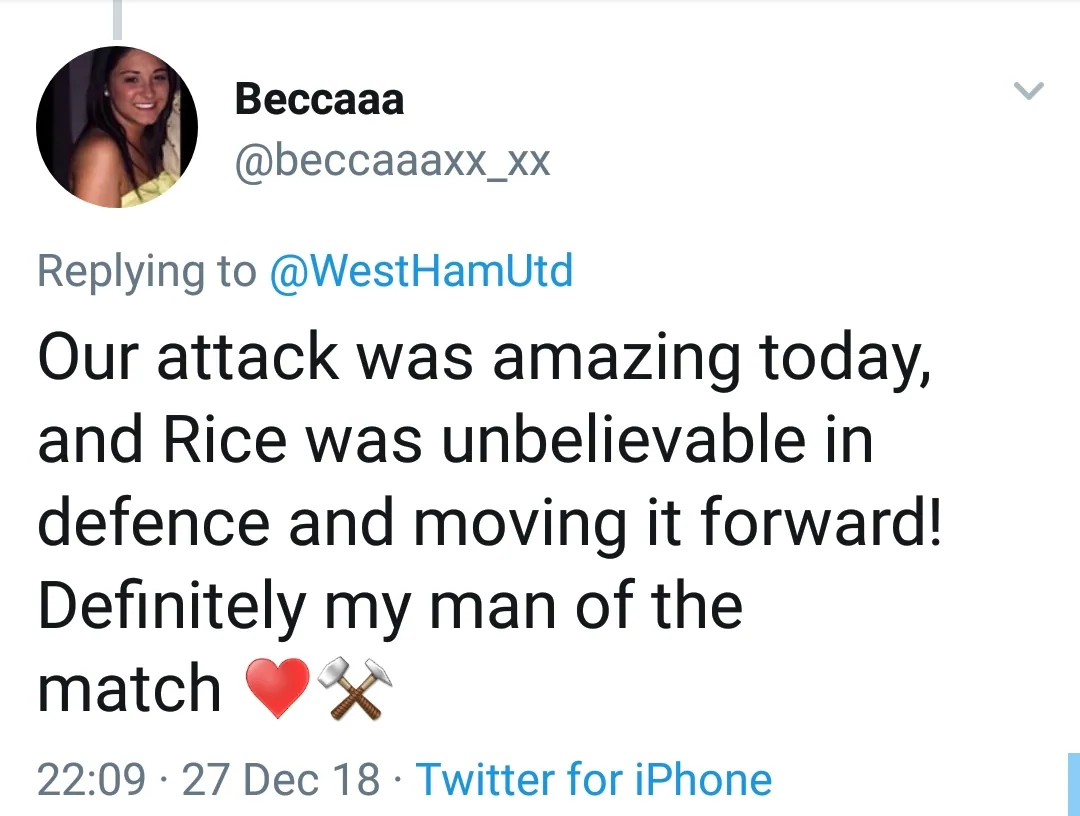1080x816 pixels.
Task: Click the grey thread line above the avatar
Action: [x=117, y=20]
